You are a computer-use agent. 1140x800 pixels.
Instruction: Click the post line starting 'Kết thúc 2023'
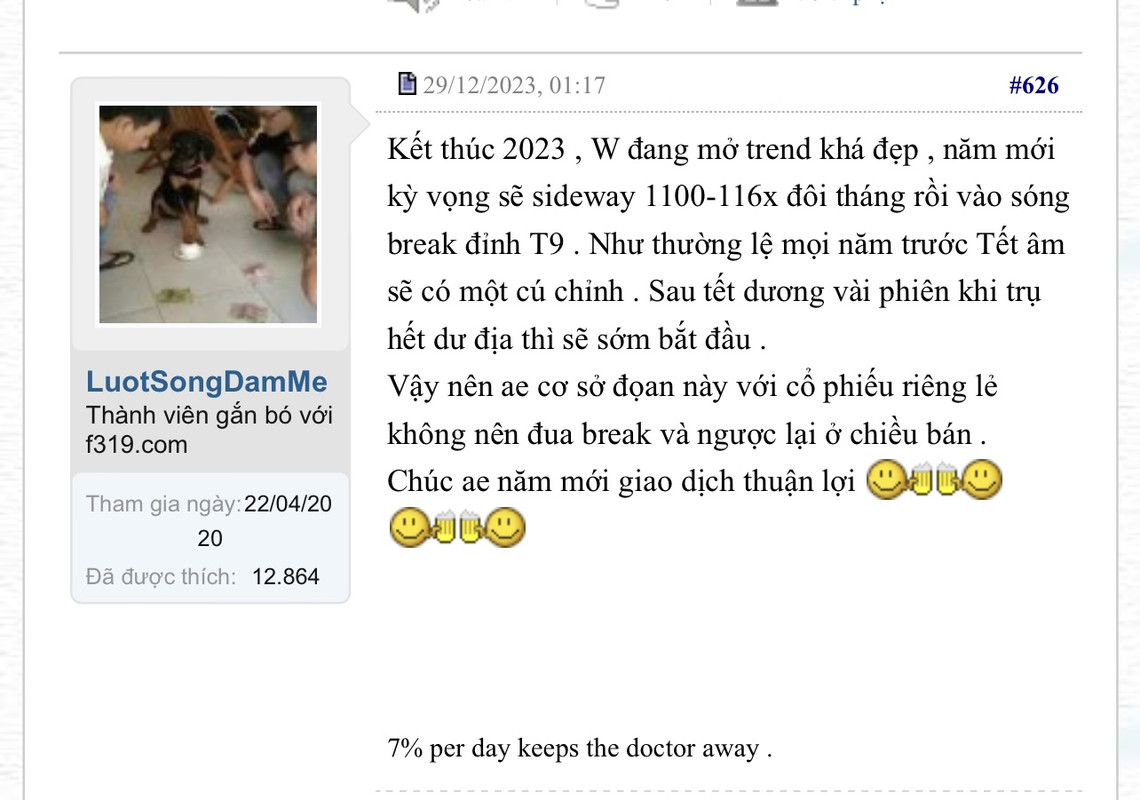[720, 149]
